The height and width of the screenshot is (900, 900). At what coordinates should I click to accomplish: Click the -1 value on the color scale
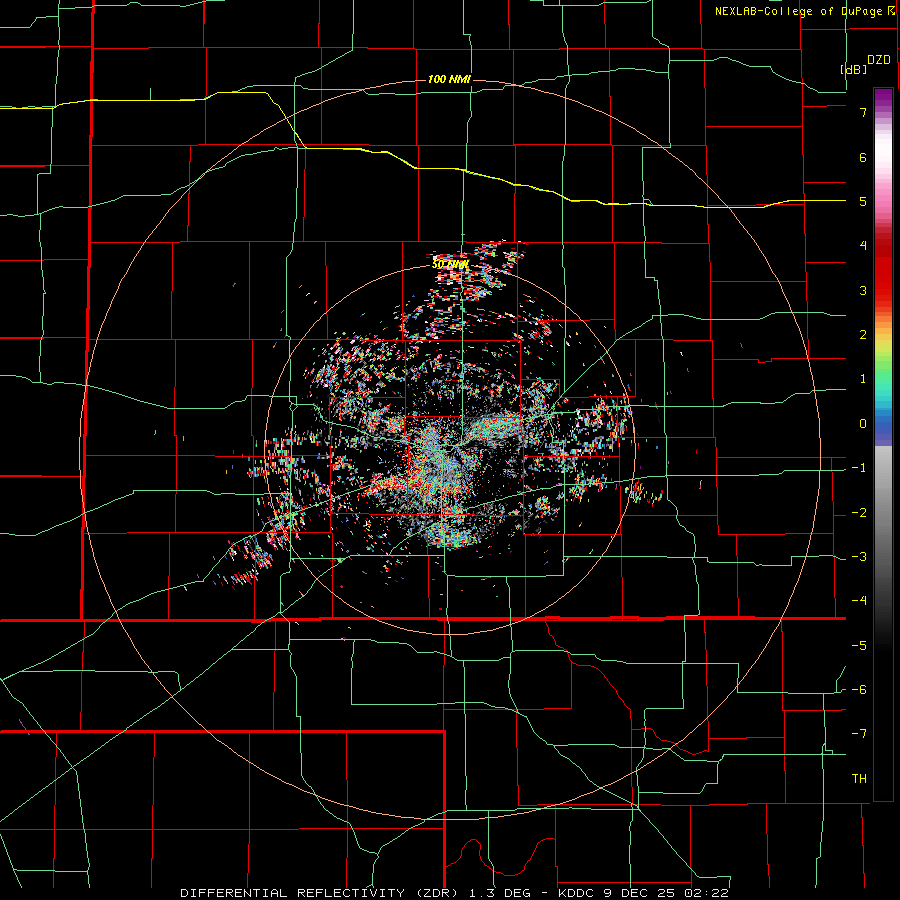tap(859, 468)
